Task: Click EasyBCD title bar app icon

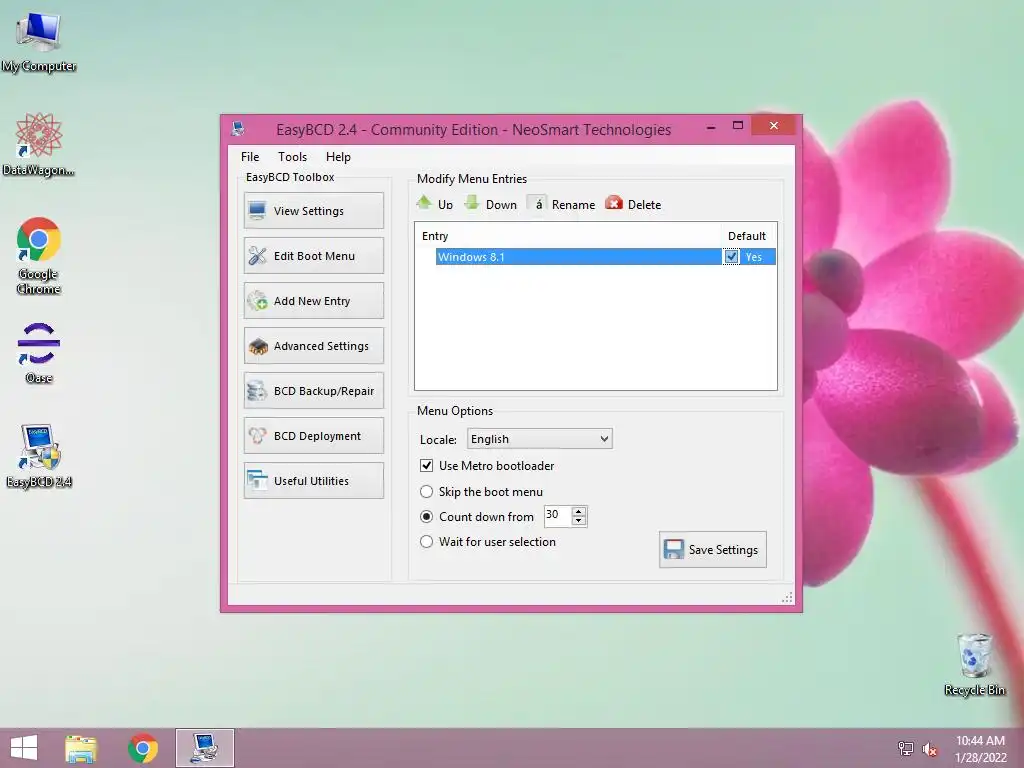Action: (238, 129)
